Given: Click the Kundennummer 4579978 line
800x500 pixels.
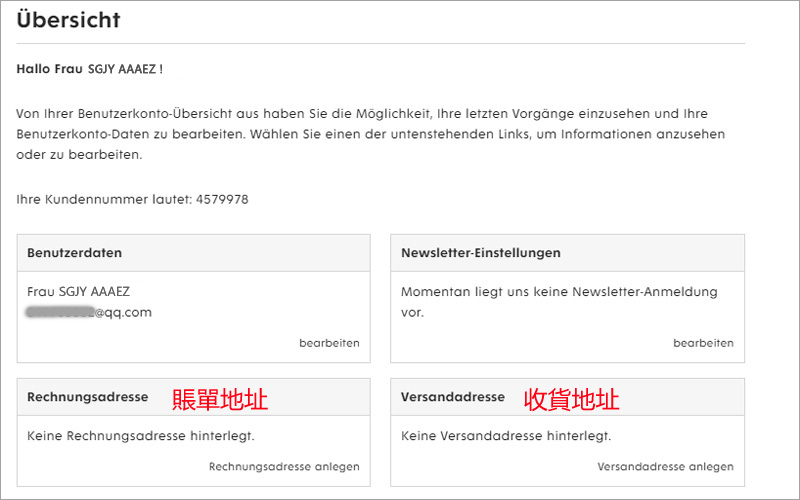Looking at the screenshot, I should (x=132, y=199).
